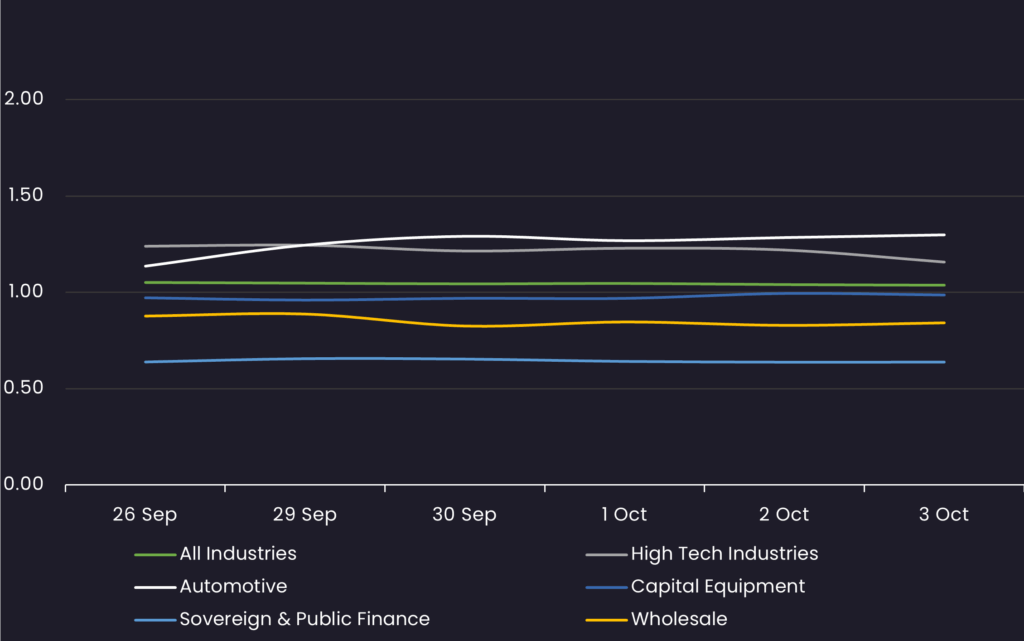Click the green All Industries legend swatch
The width and height of the screenshot is (1024, 641).
click(x=155, y=554)
